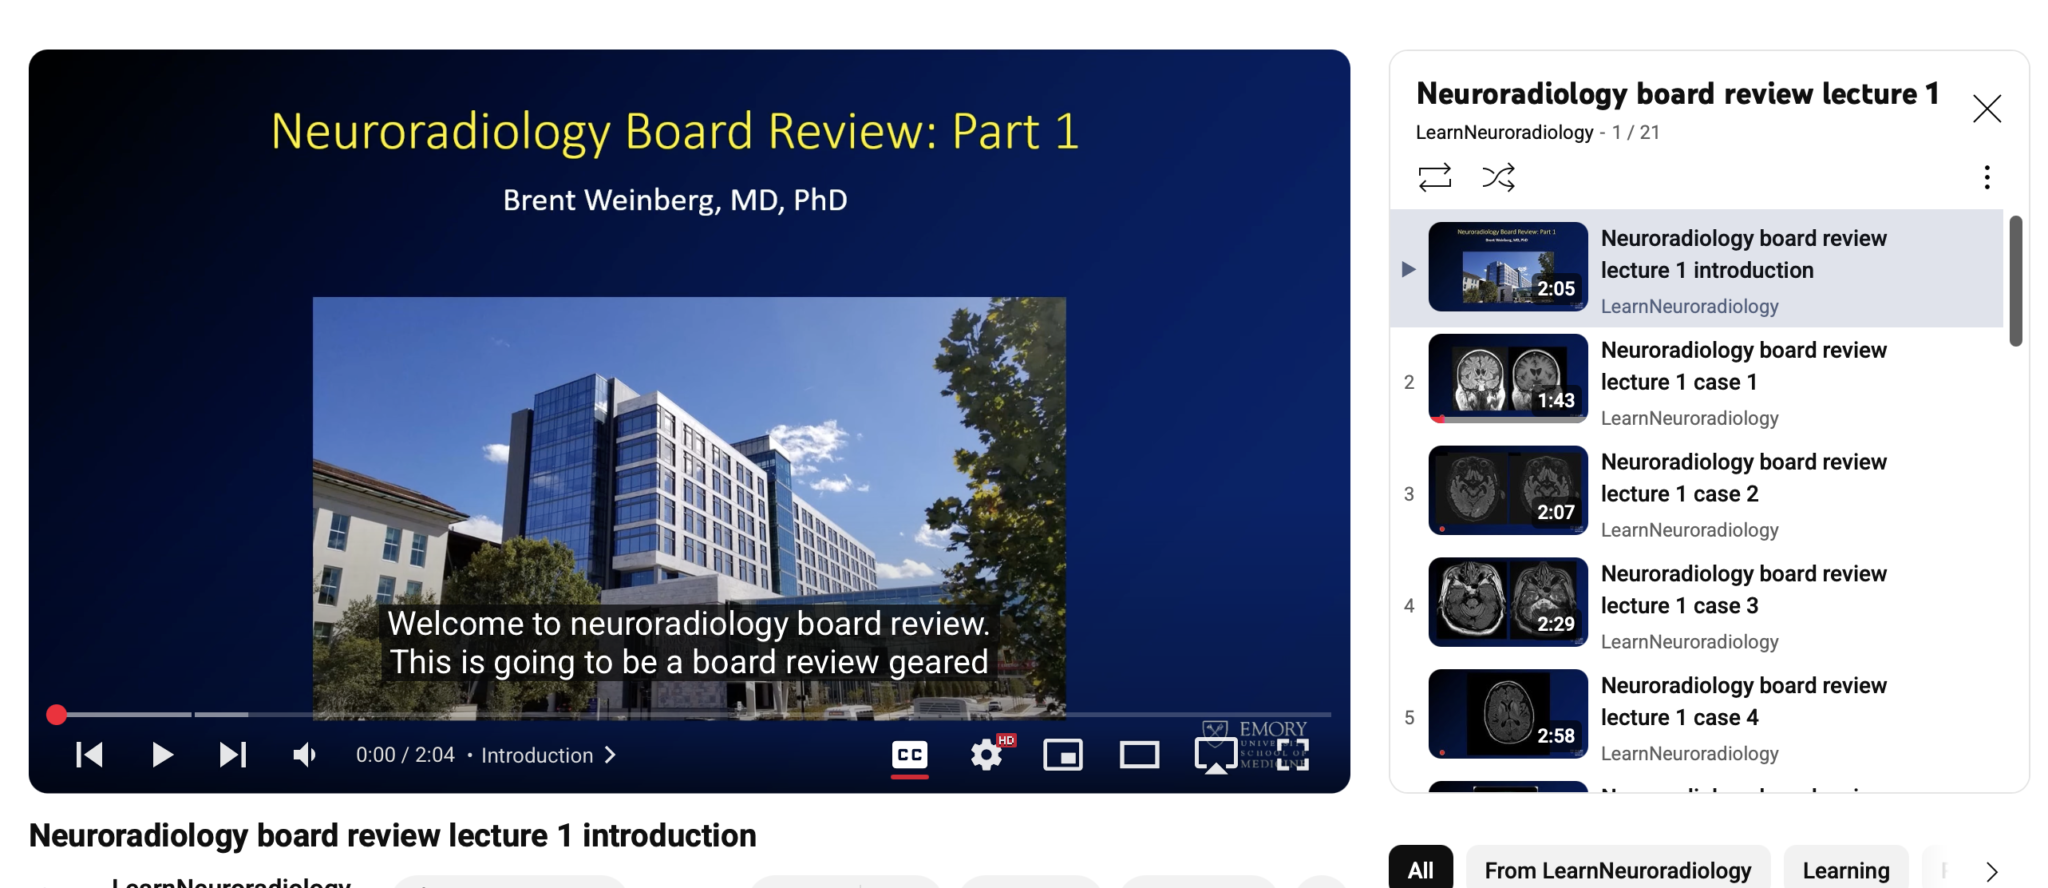This screenshot has height=888, width=2048.
Task: Enter fullscreen mode
Action: coord(1292,755)
